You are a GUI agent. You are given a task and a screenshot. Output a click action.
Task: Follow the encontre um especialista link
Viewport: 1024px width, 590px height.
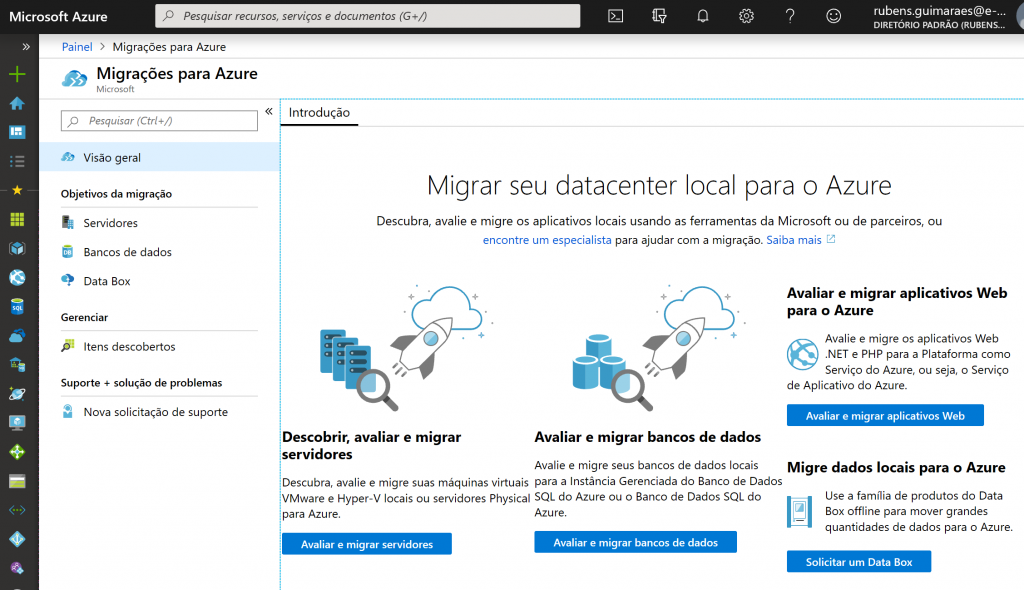pyautogui.click(x=546, y=241)
